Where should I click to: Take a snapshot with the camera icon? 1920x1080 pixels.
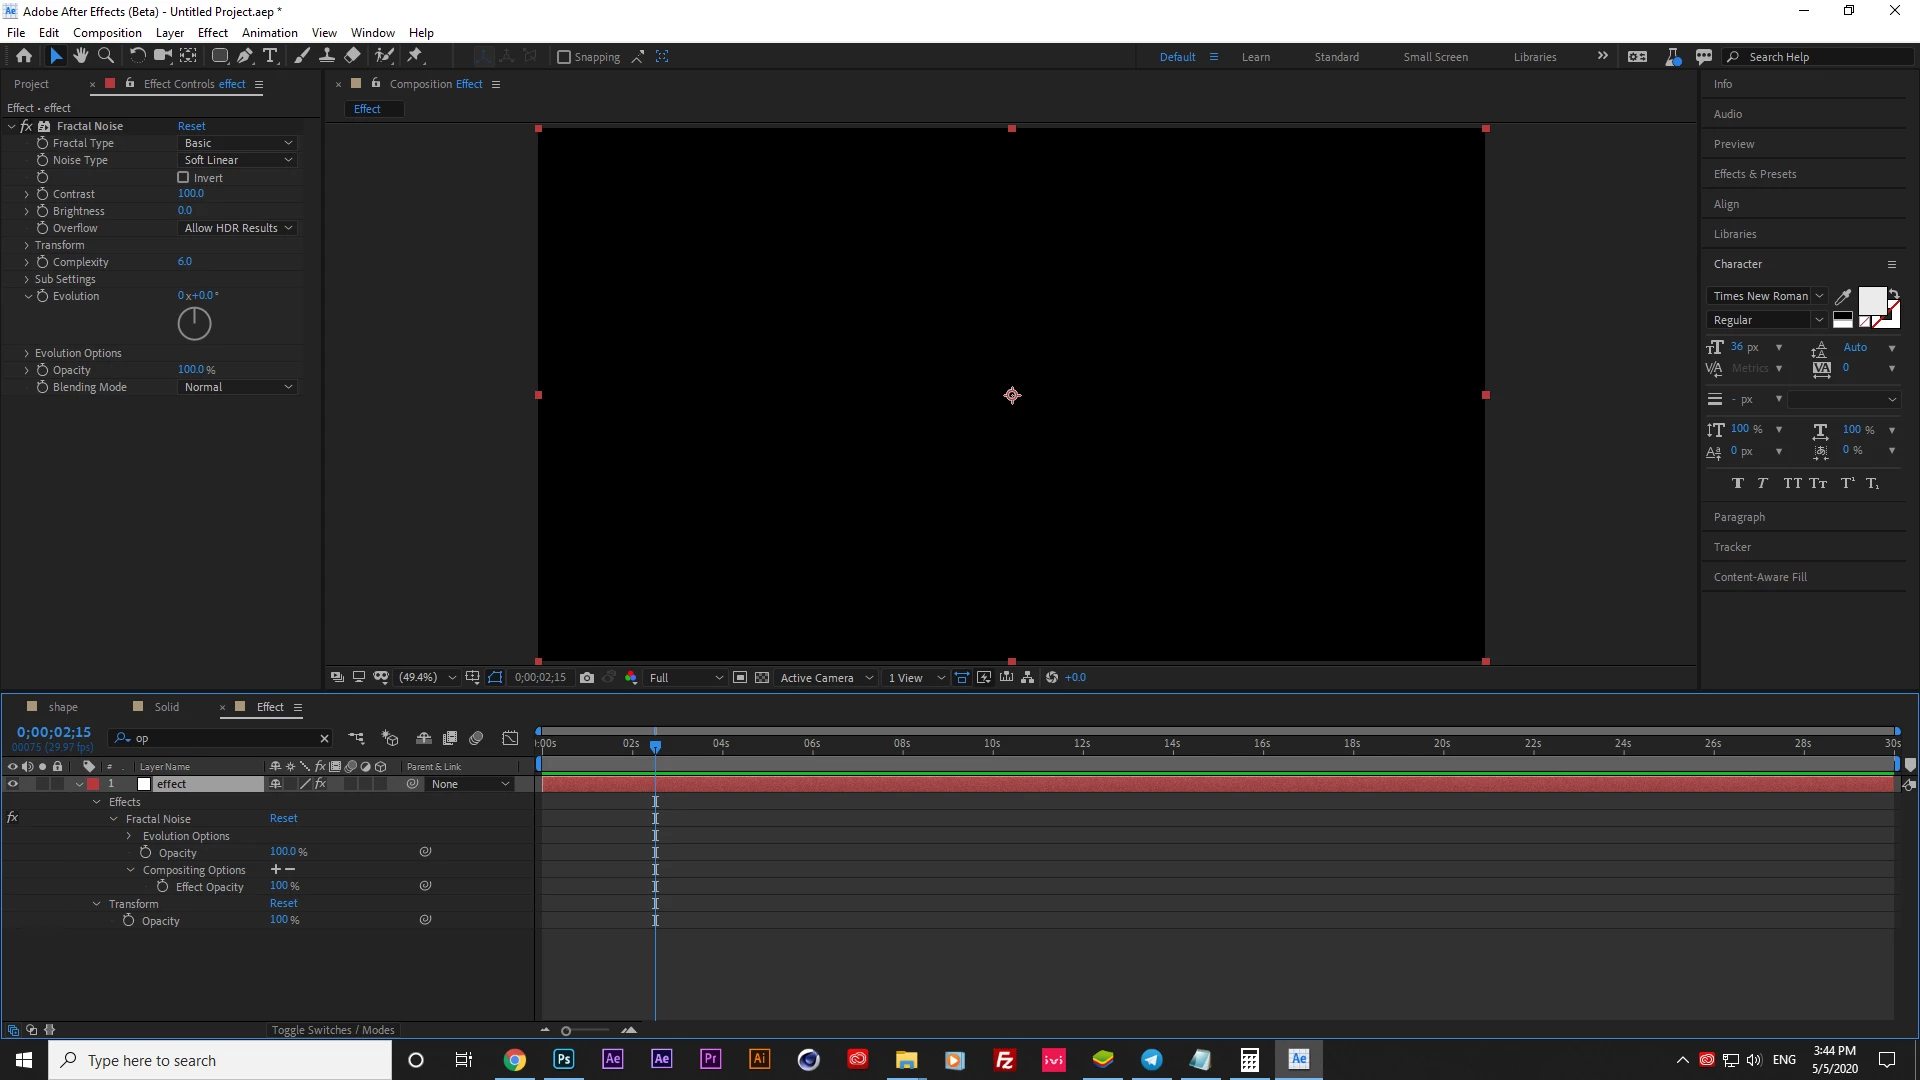tap(587, 677)
